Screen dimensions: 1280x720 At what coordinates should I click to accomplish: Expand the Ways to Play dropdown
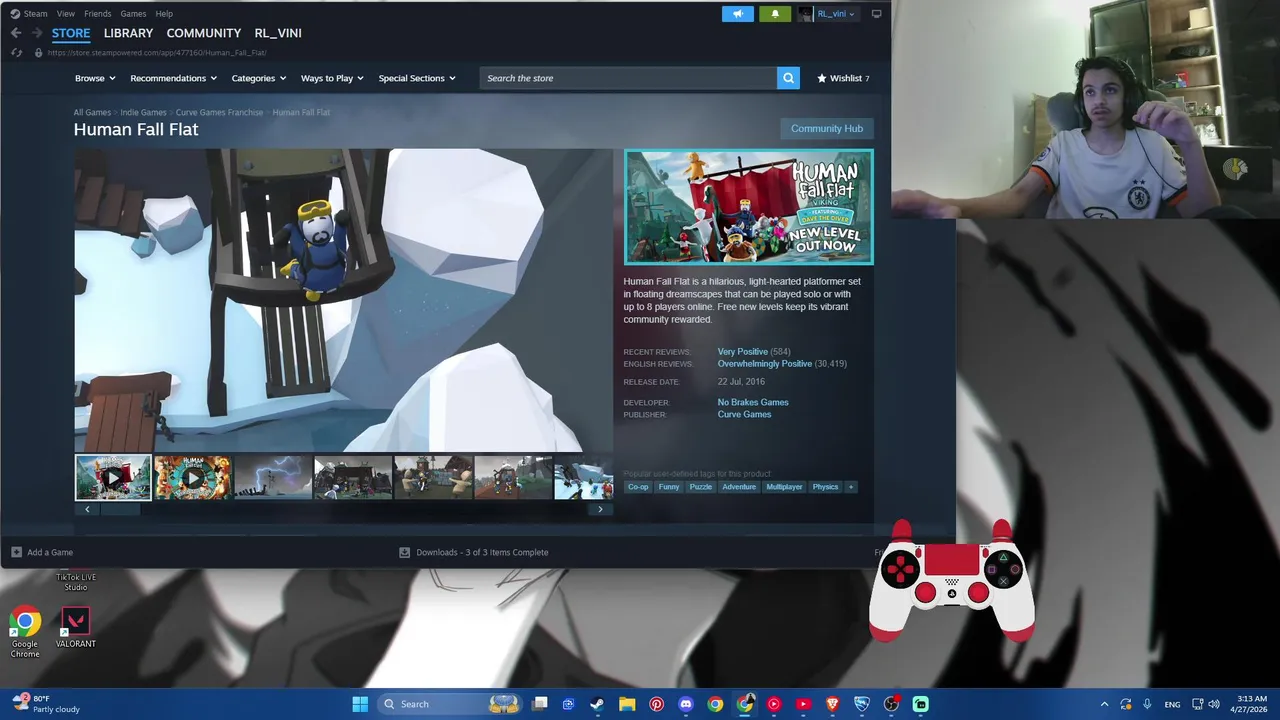tap(332, 78)
